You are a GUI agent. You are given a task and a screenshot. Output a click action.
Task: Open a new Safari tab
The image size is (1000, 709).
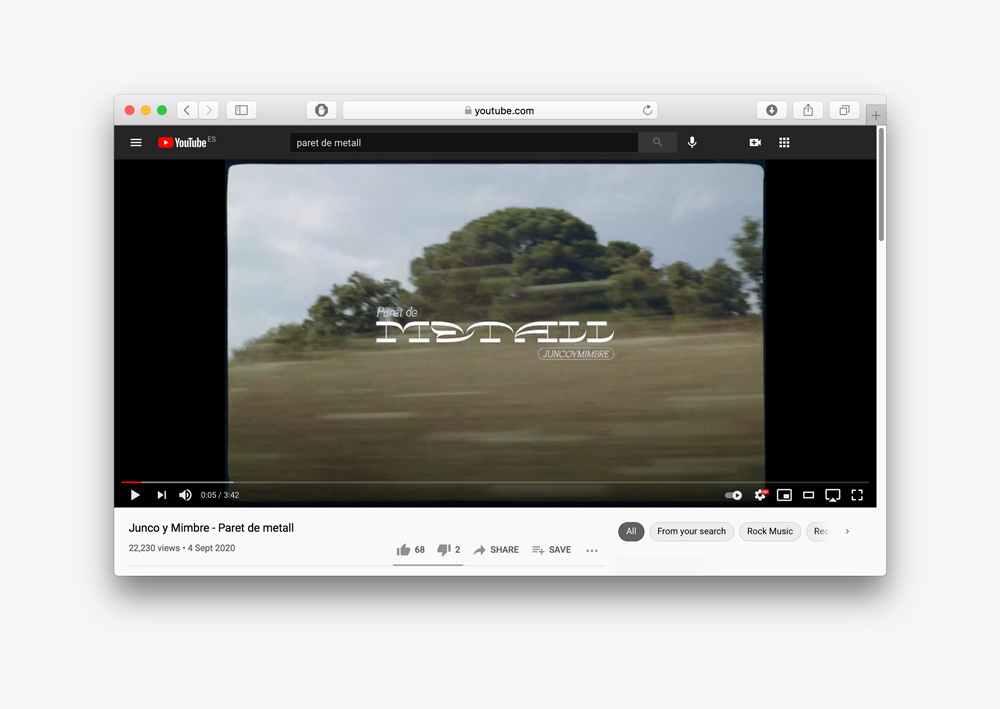coord(876,115)
